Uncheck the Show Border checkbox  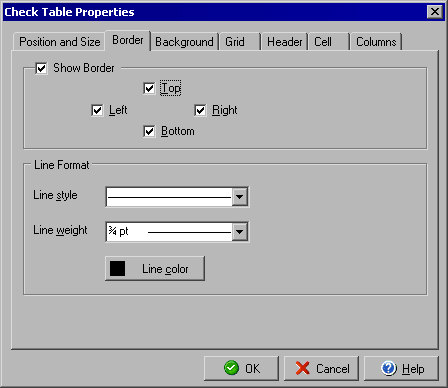(41, 68)
